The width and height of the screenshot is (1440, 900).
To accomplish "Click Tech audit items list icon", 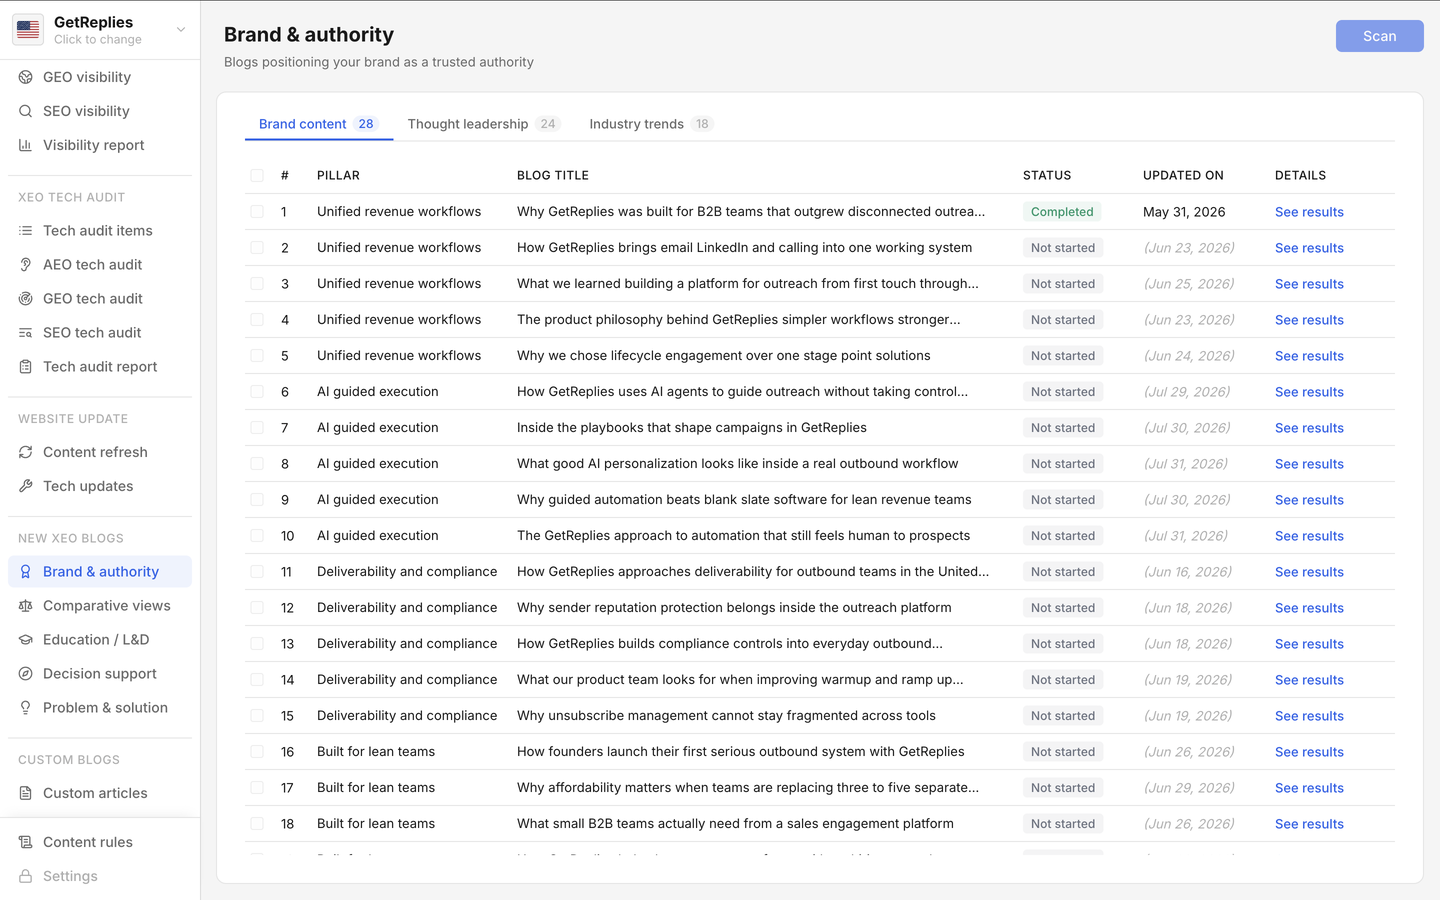I will [26, 231].
